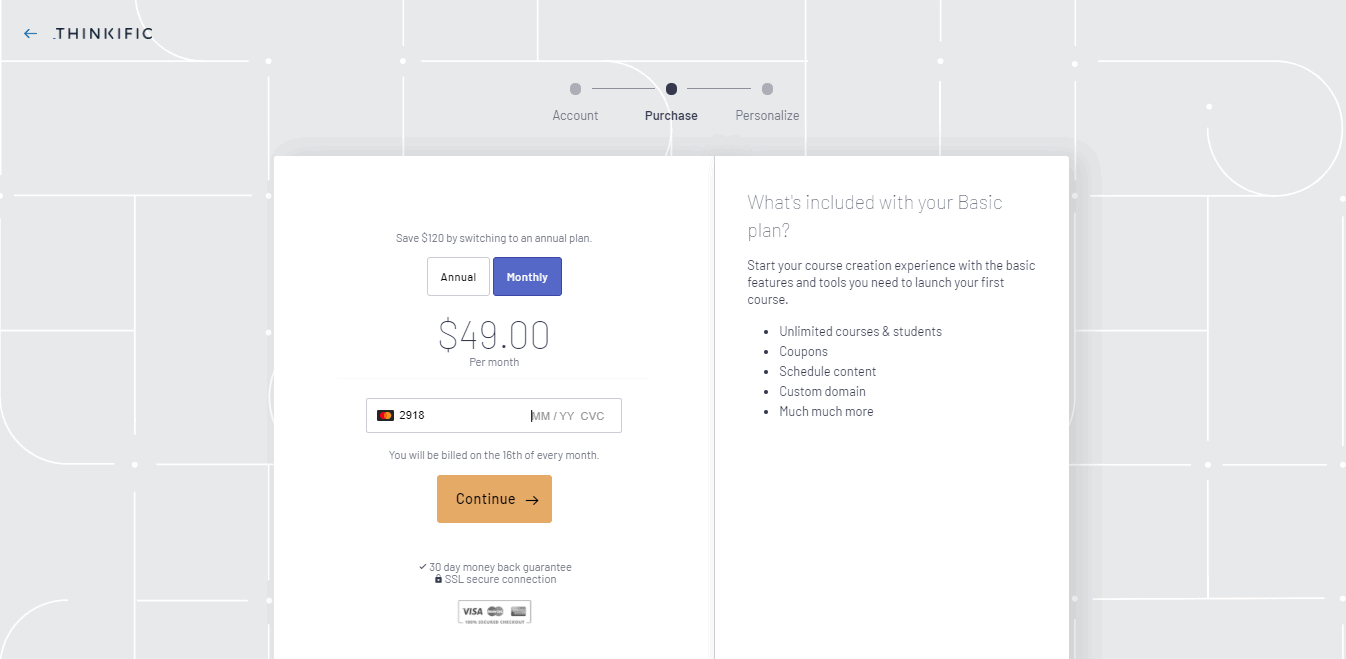1346x659 pixels.
Task: Click the Personalize step dot
Action: point(767,89)
